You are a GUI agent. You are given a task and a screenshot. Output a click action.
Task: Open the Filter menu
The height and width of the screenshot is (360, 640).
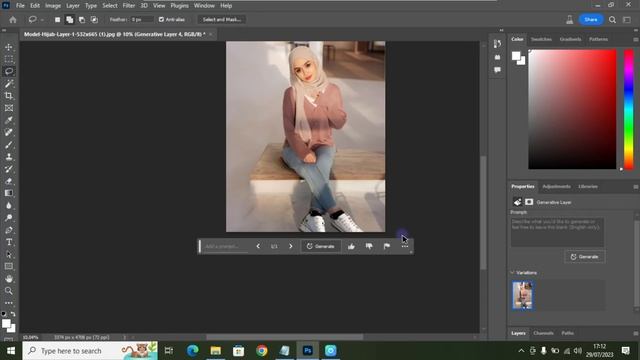click(x=129, y=6)
